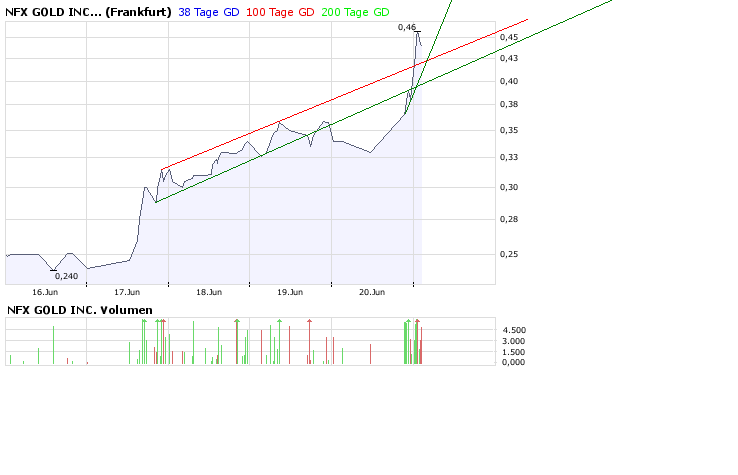738x475 pixels.
Task: Select the 17.Jun date axis label
Action: (x=127, y=292)
